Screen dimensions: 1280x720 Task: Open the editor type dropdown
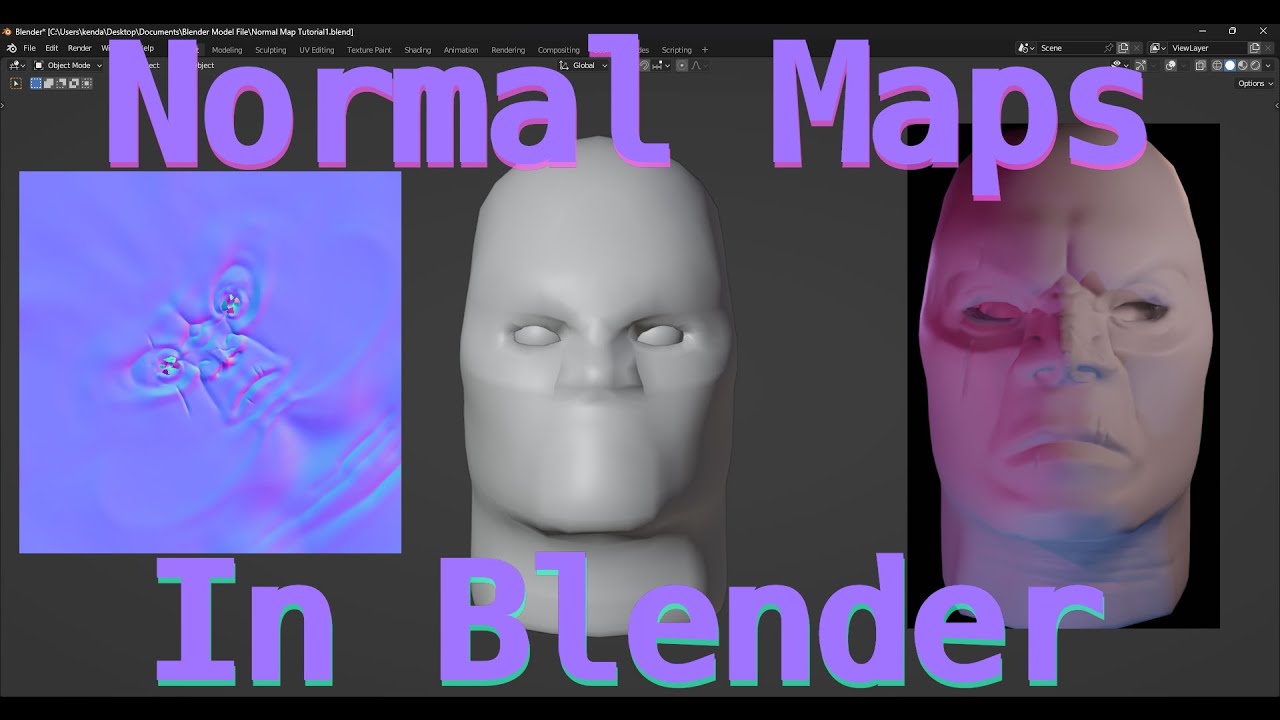17,65
